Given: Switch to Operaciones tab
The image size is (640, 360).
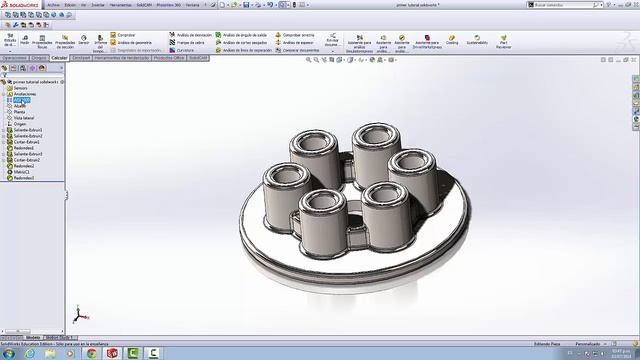Looking at the screenshot, I should coord(14,58).
